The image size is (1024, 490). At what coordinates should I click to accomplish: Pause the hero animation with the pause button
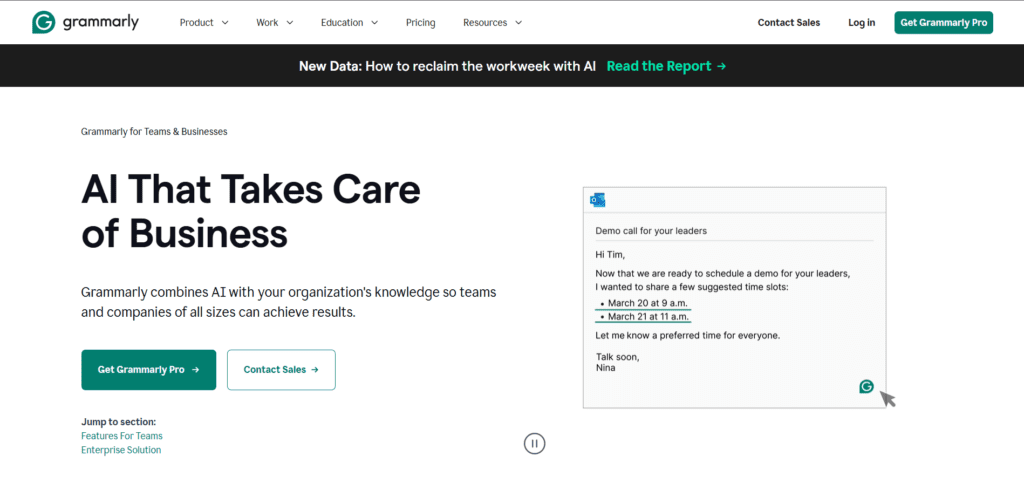[x=534, y=444]
